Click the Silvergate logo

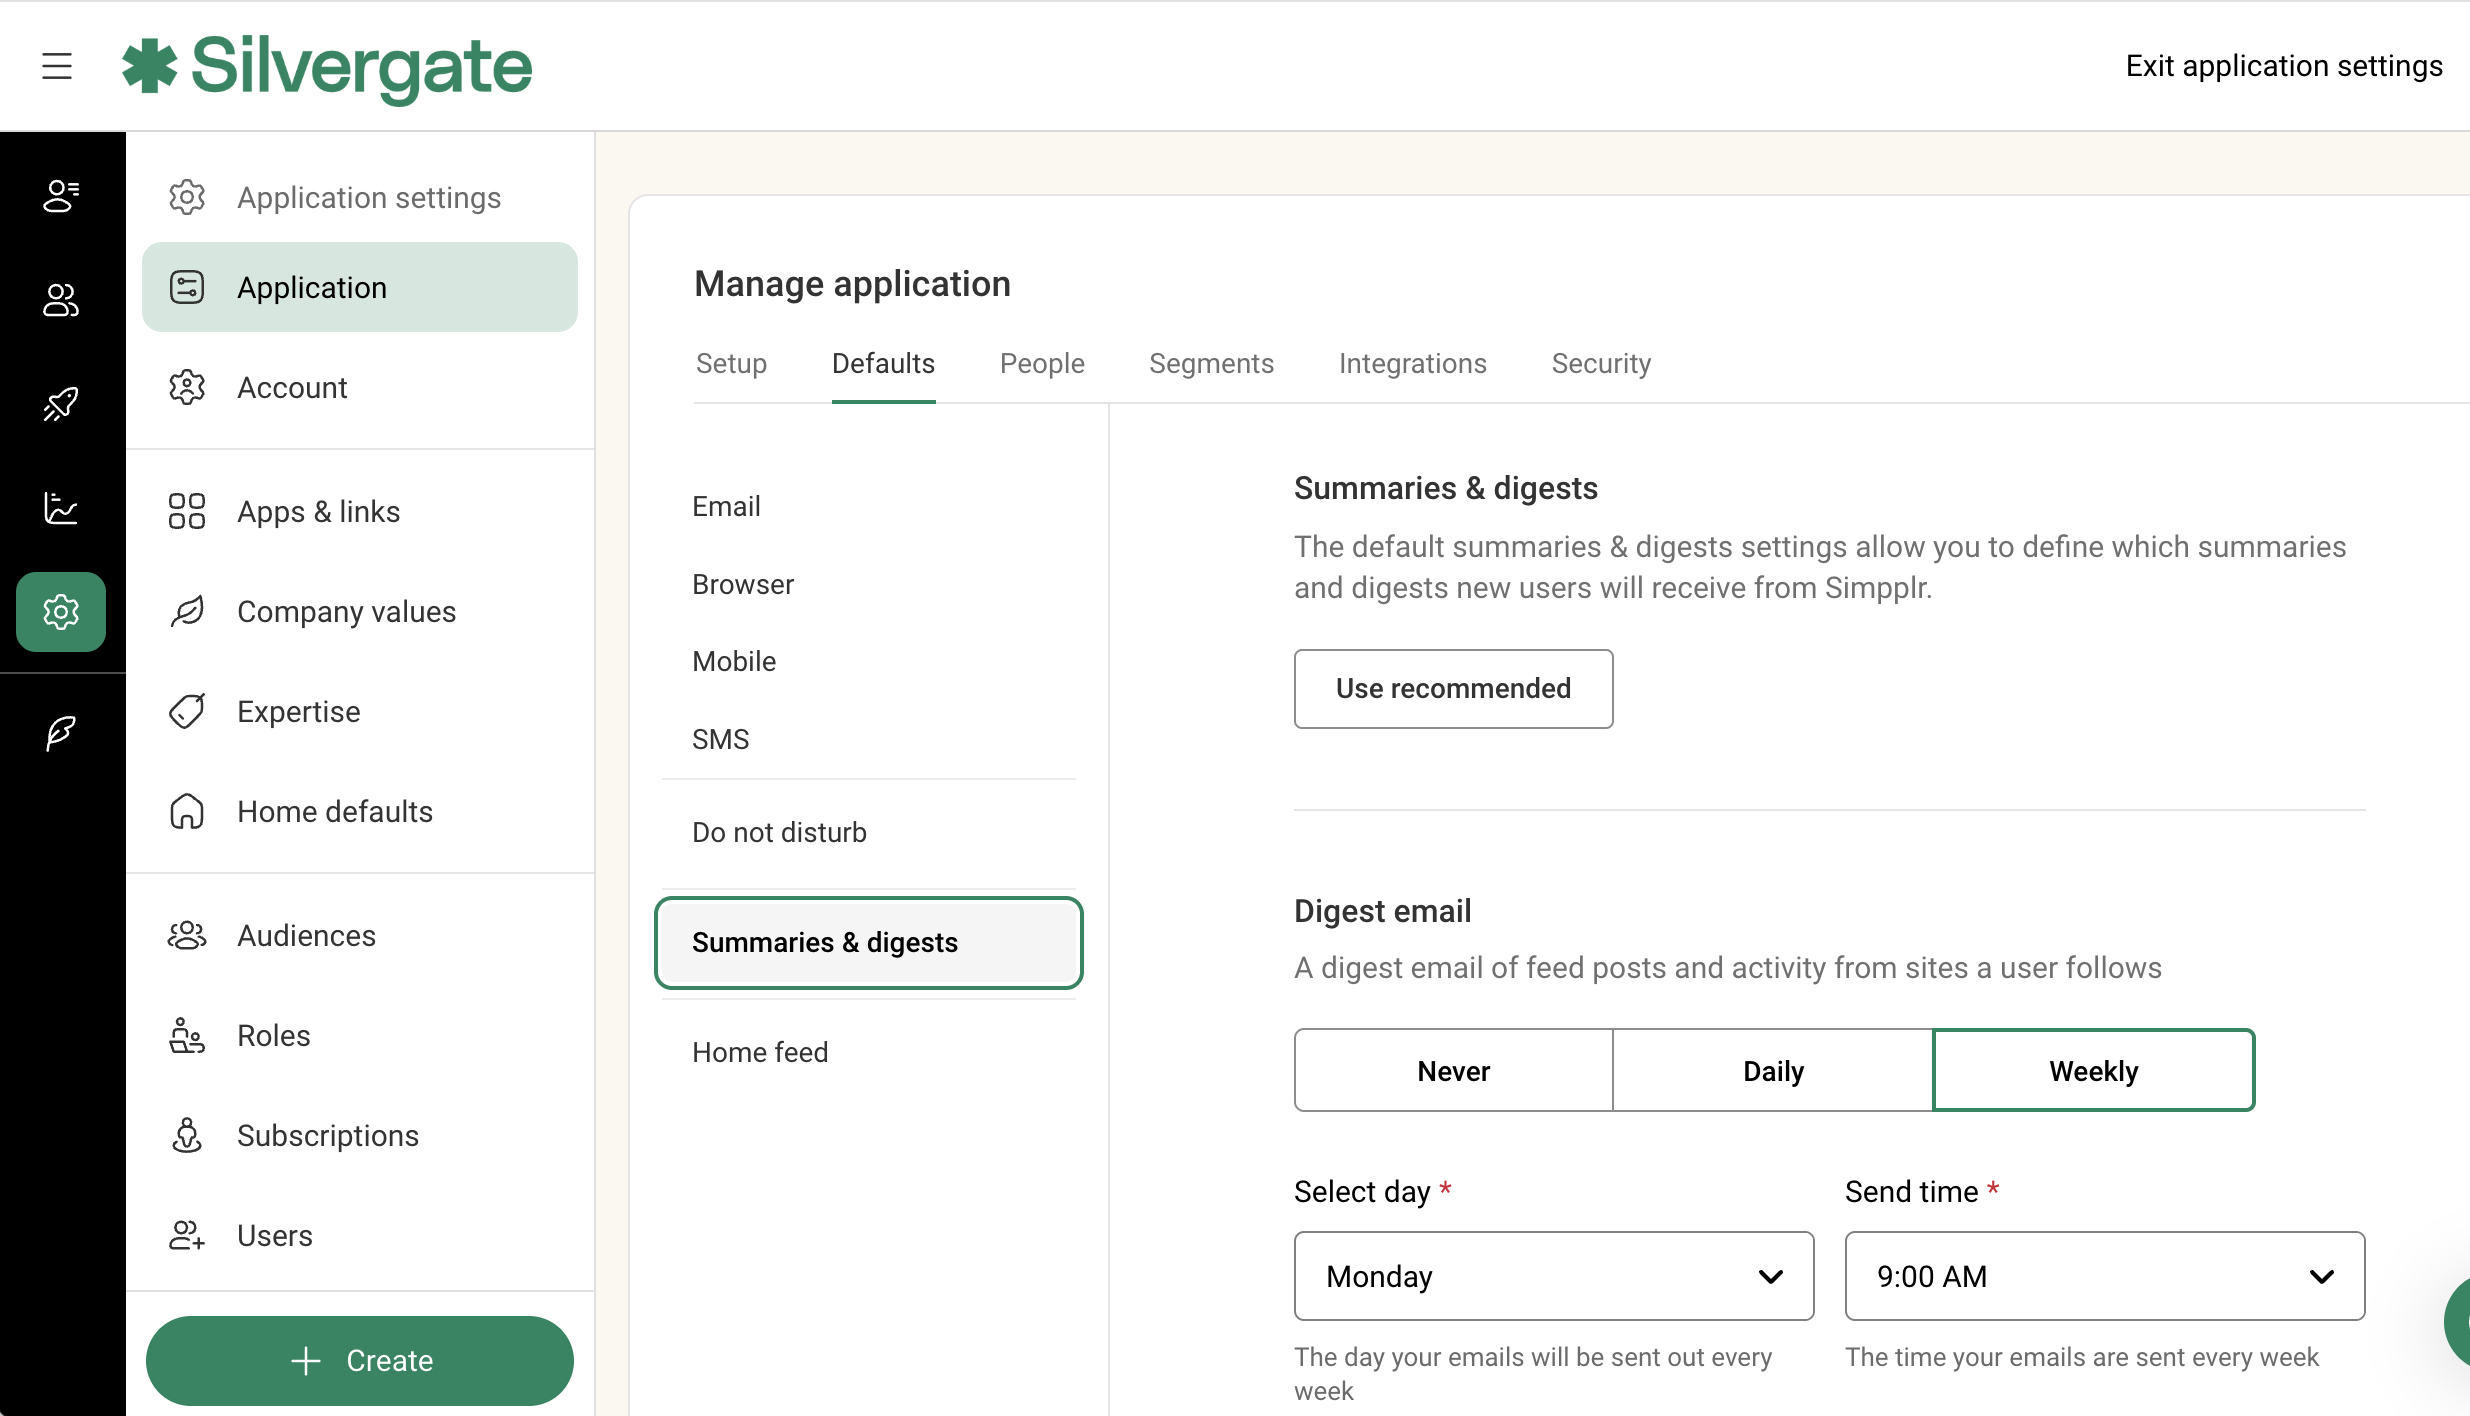(327, 67)
